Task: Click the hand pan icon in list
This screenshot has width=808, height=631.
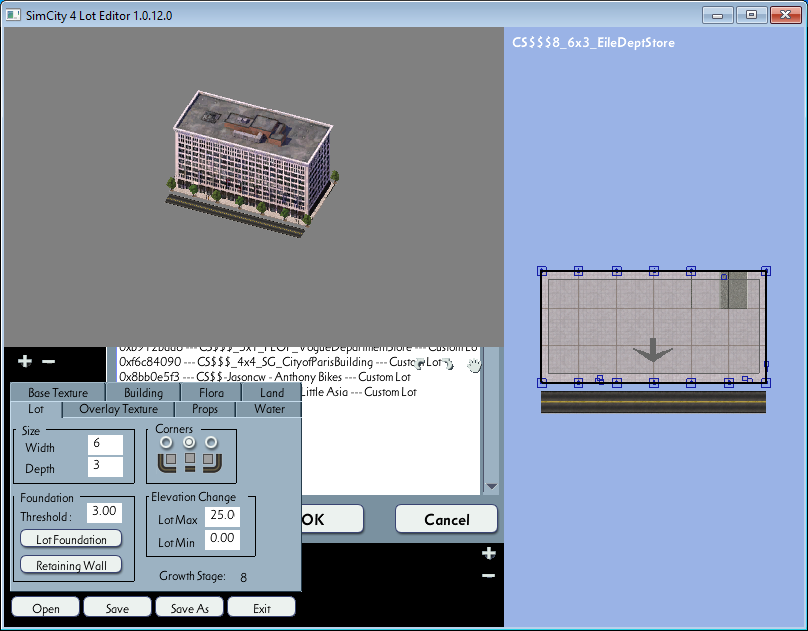Action: point(474,365)
